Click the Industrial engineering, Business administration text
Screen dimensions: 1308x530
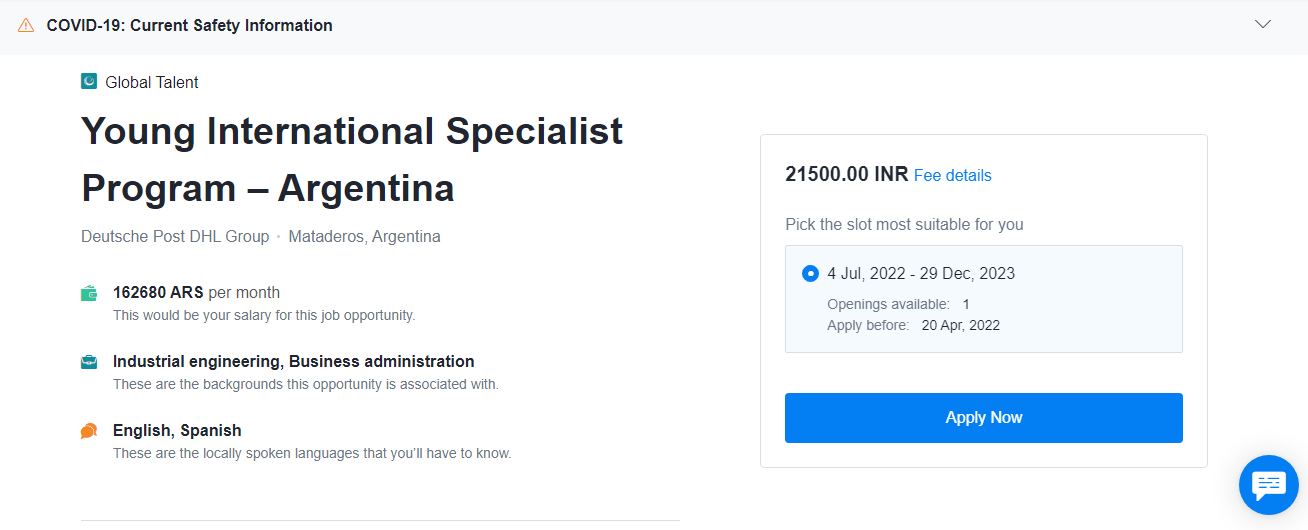(294, 361)
